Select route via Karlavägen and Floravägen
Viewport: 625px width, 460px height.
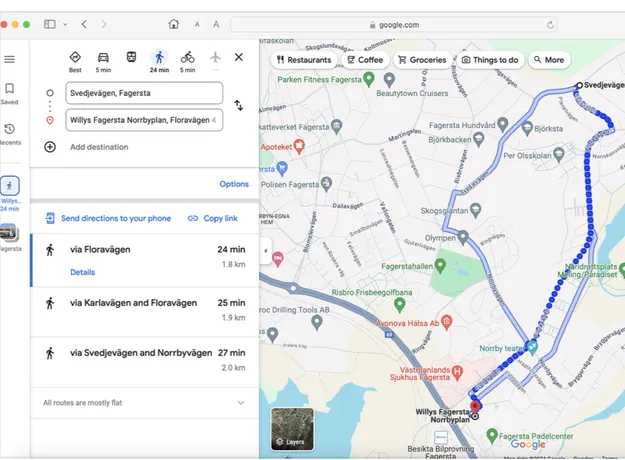[x=145, y=311]
